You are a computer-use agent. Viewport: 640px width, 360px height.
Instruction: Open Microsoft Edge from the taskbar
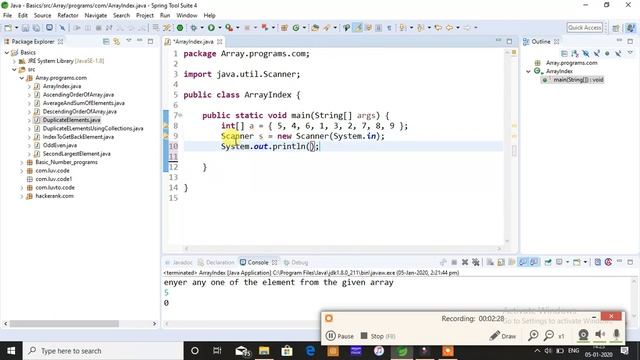[310, 351]
